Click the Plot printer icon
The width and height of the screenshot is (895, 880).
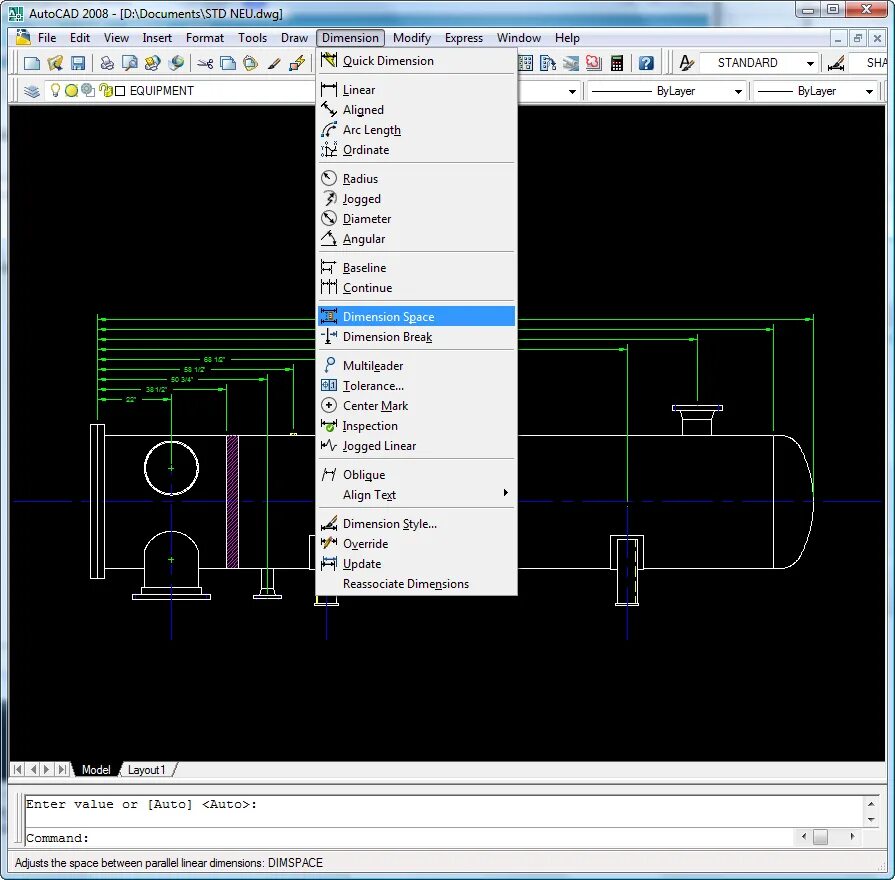[107, 63]
